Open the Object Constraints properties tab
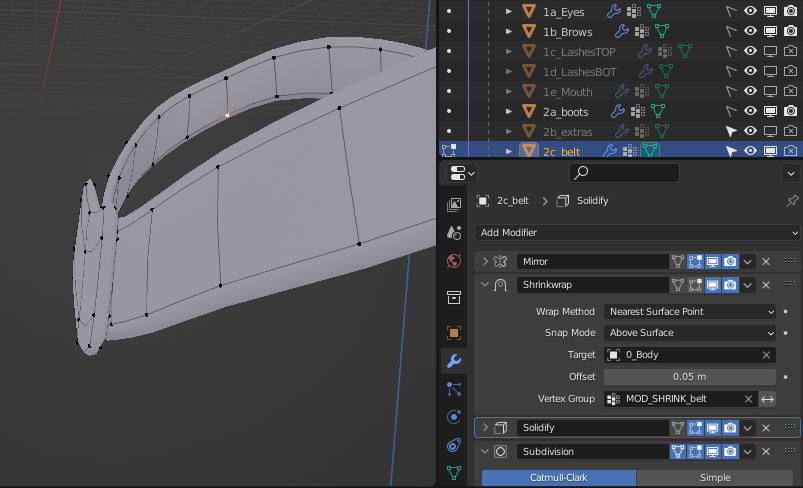 pos(454,445)
